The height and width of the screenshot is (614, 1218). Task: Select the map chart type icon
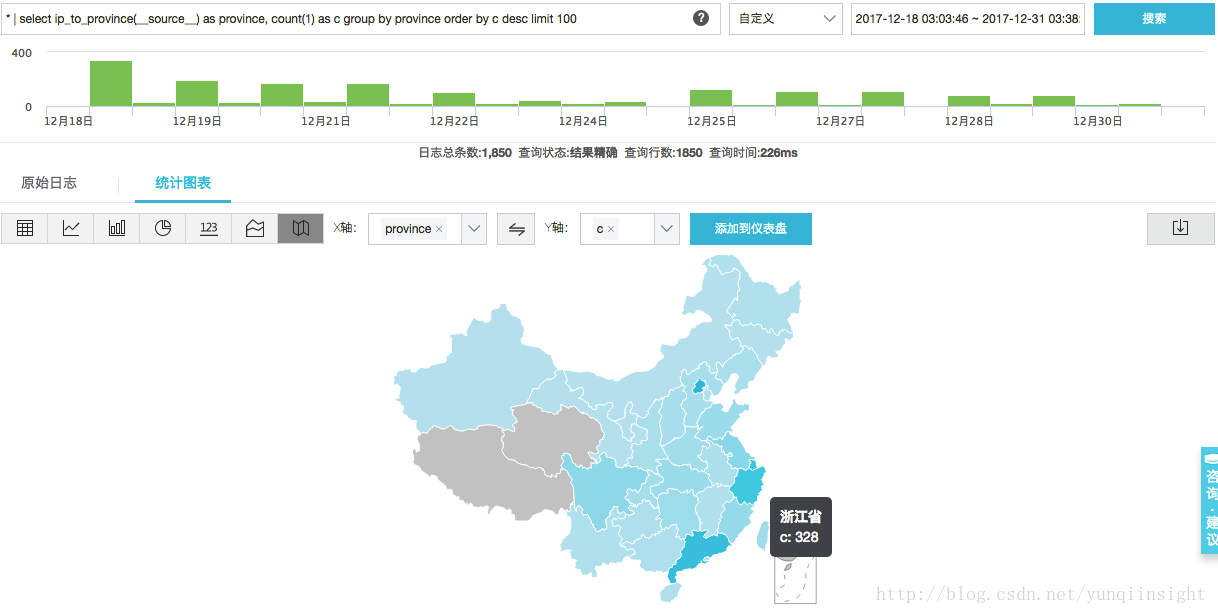pyautogui.click(x=301, y=228)
